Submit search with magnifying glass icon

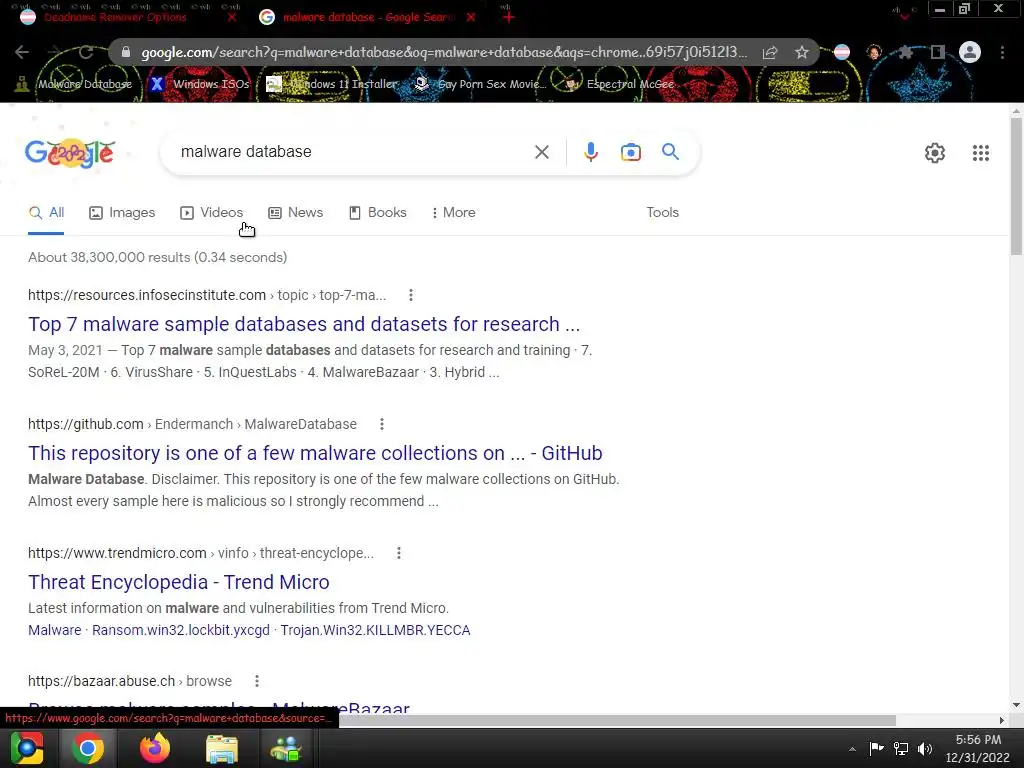point(670,152)
